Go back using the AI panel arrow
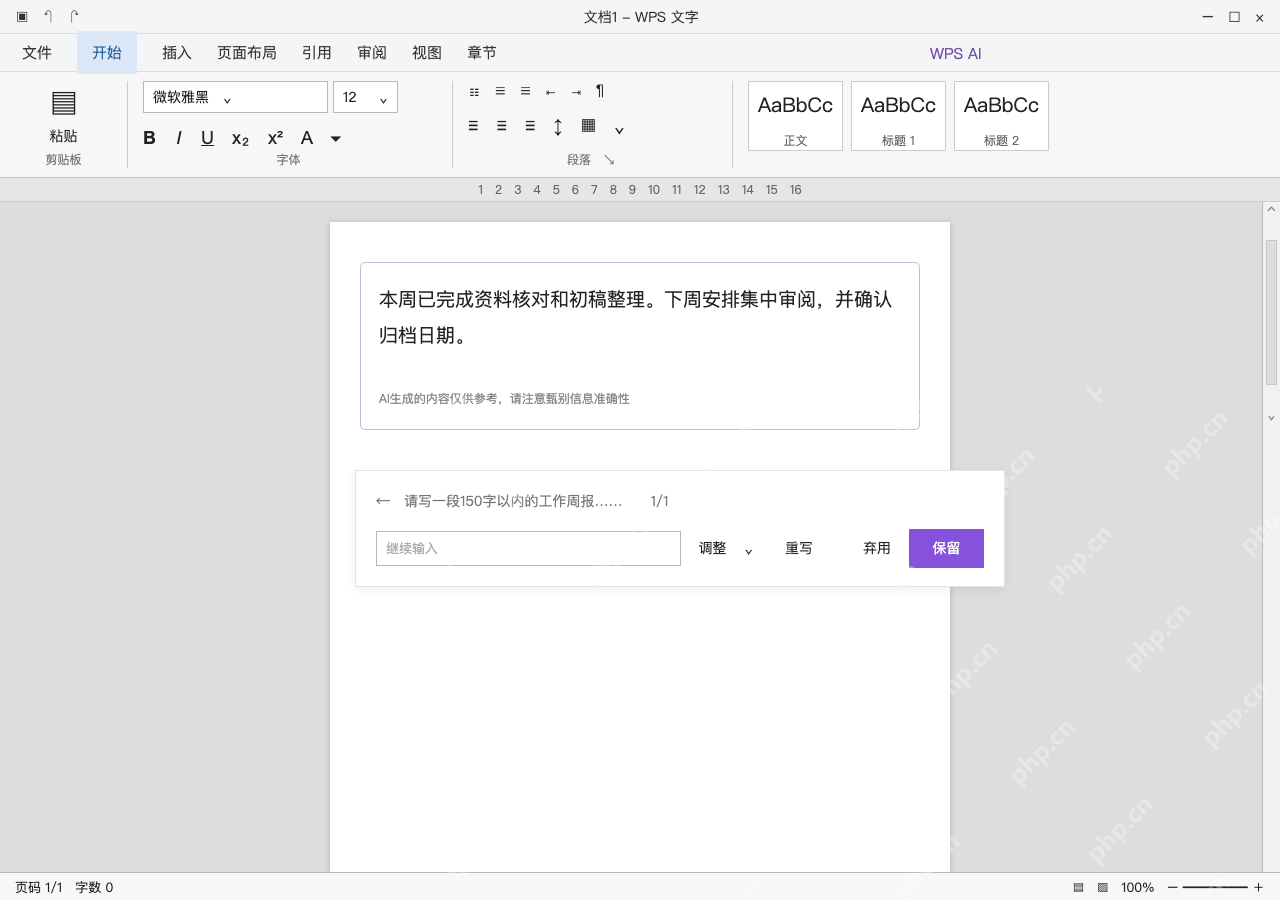The width and height of the screenshot is (1280, 900). (x=383, y=501)
